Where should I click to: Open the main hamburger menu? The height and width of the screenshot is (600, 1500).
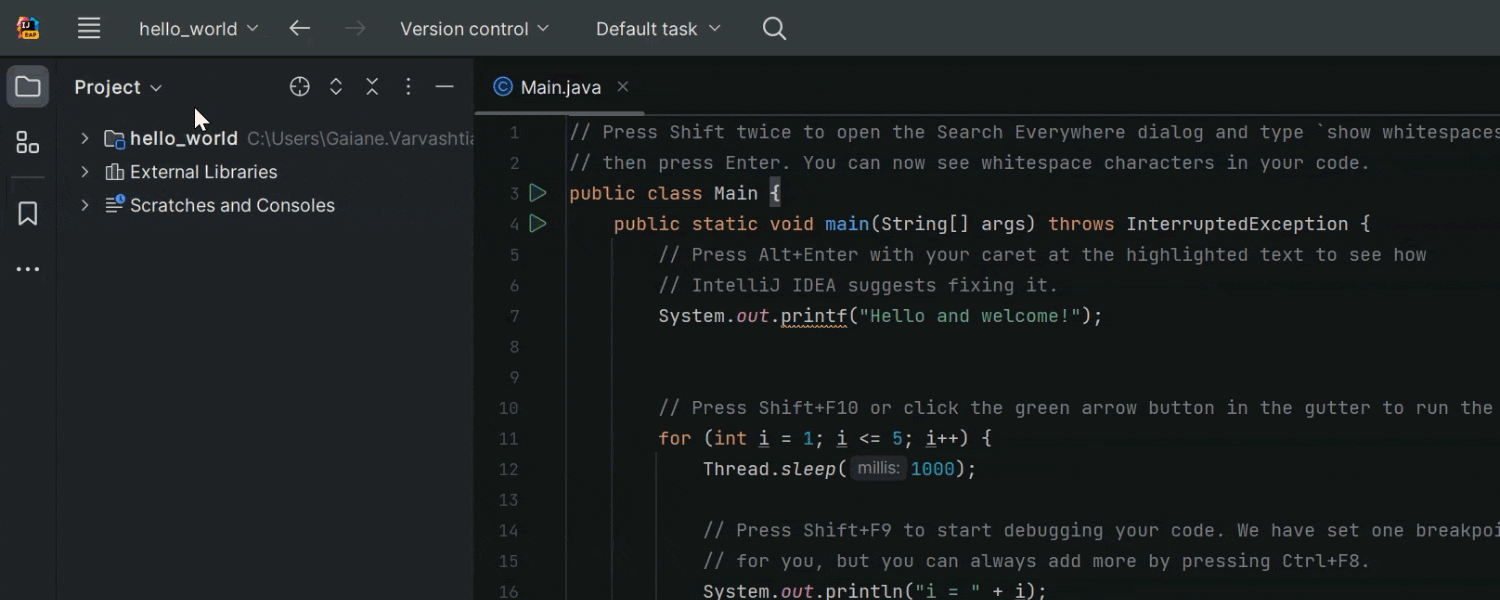point(89,28)
